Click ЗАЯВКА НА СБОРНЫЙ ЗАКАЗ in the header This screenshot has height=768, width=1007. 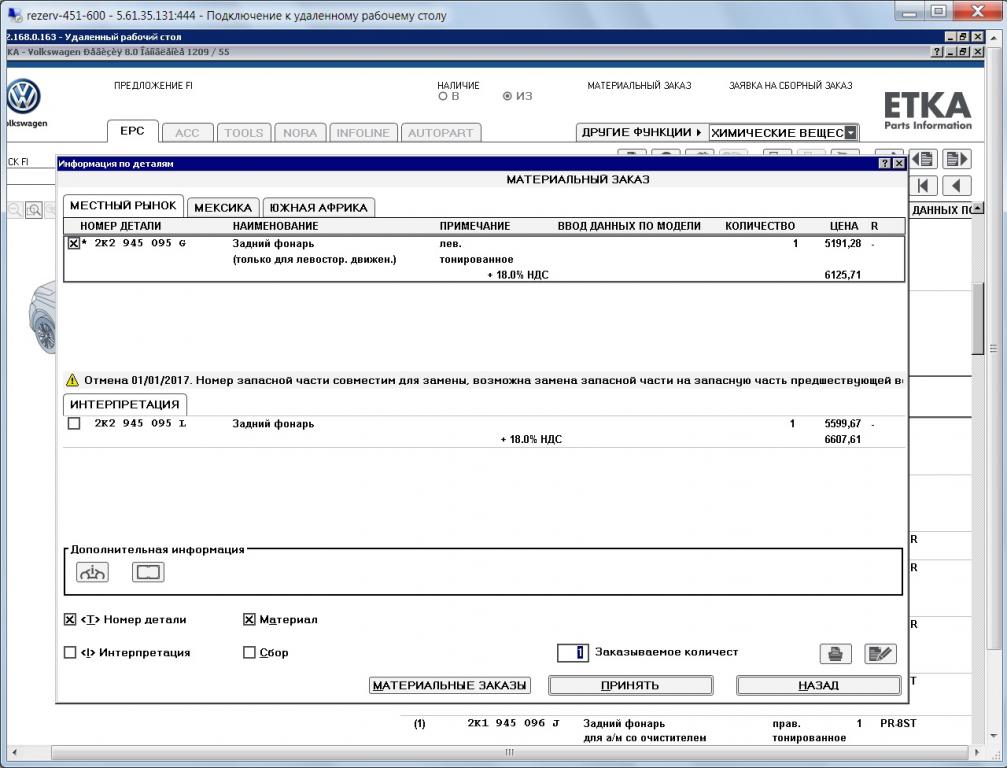(791, 85)
